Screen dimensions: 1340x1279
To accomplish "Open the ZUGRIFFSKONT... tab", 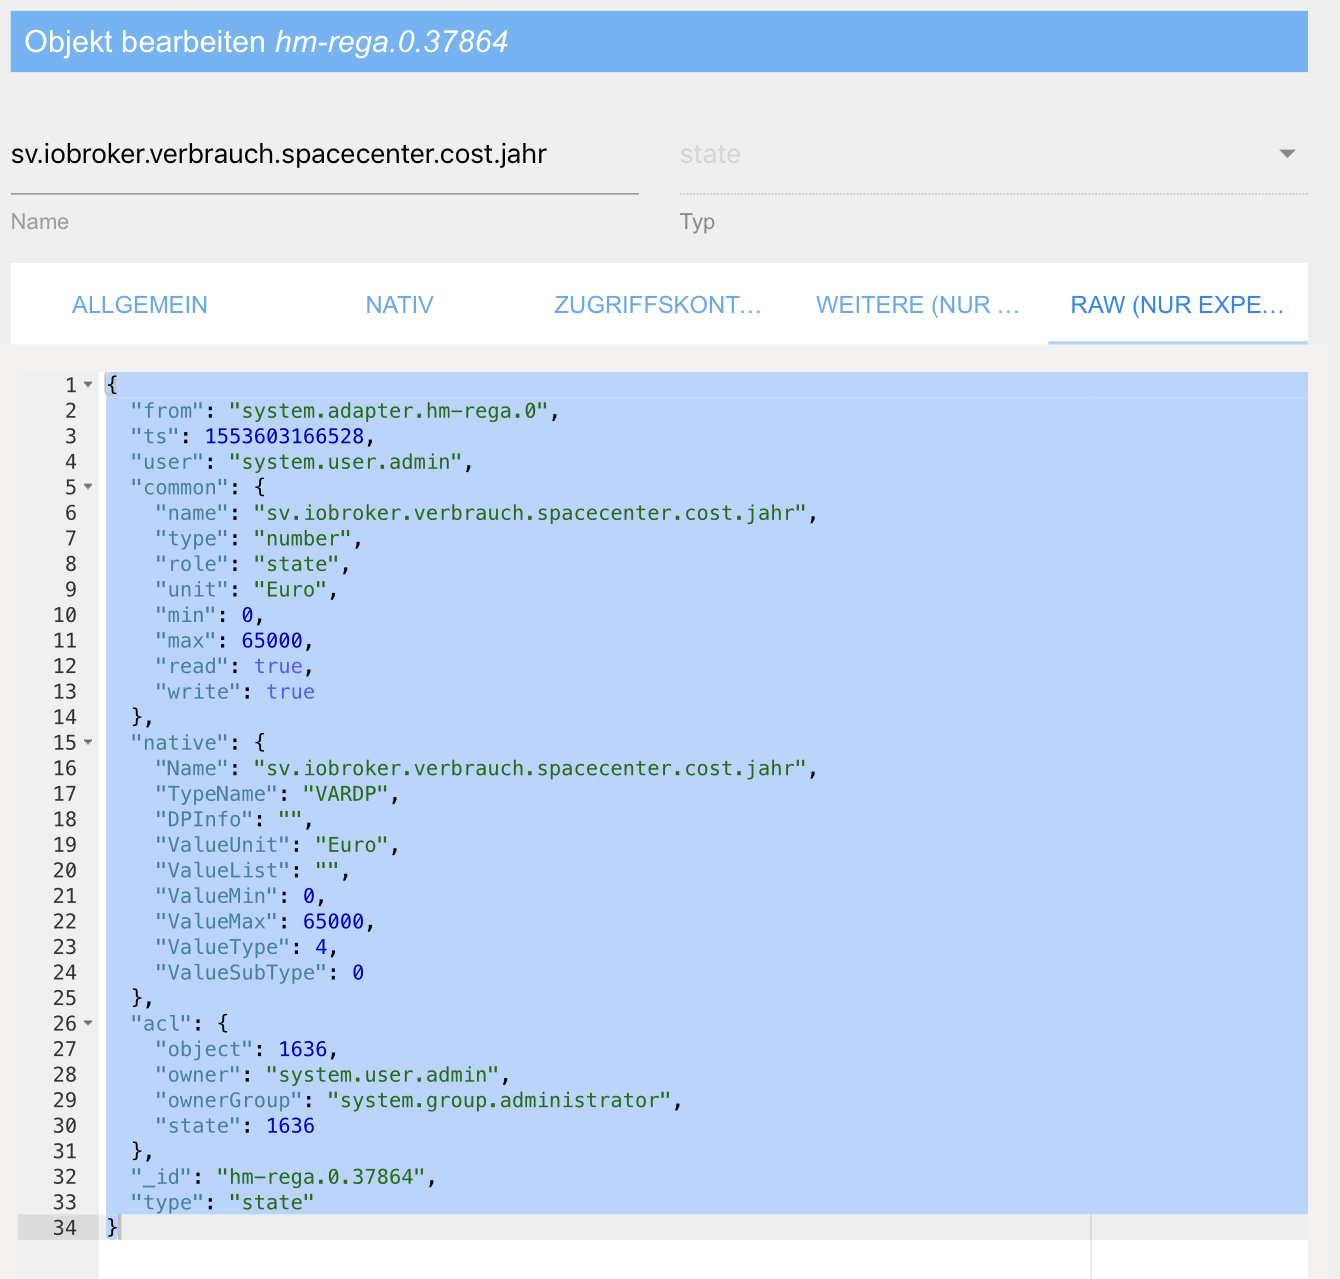I will [658, 305].
